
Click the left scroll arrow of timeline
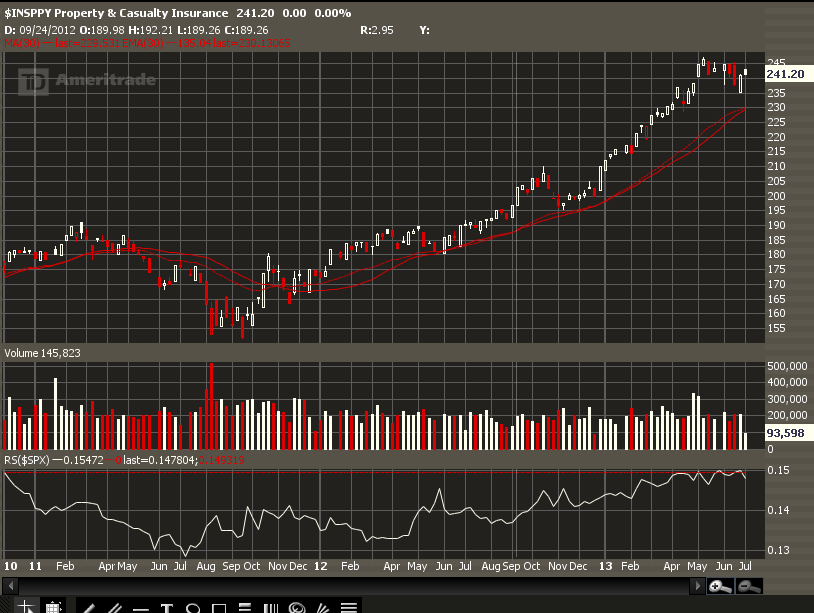(x=10, y=586)
